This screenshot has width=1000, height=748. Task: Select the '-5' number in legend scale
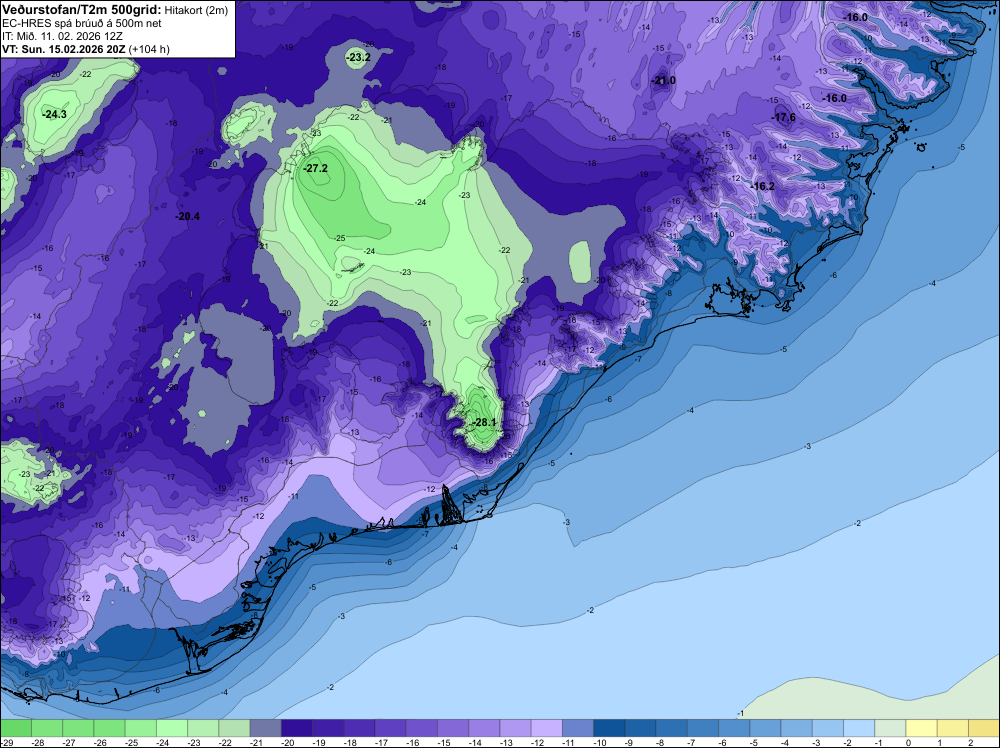coord(756,743)
